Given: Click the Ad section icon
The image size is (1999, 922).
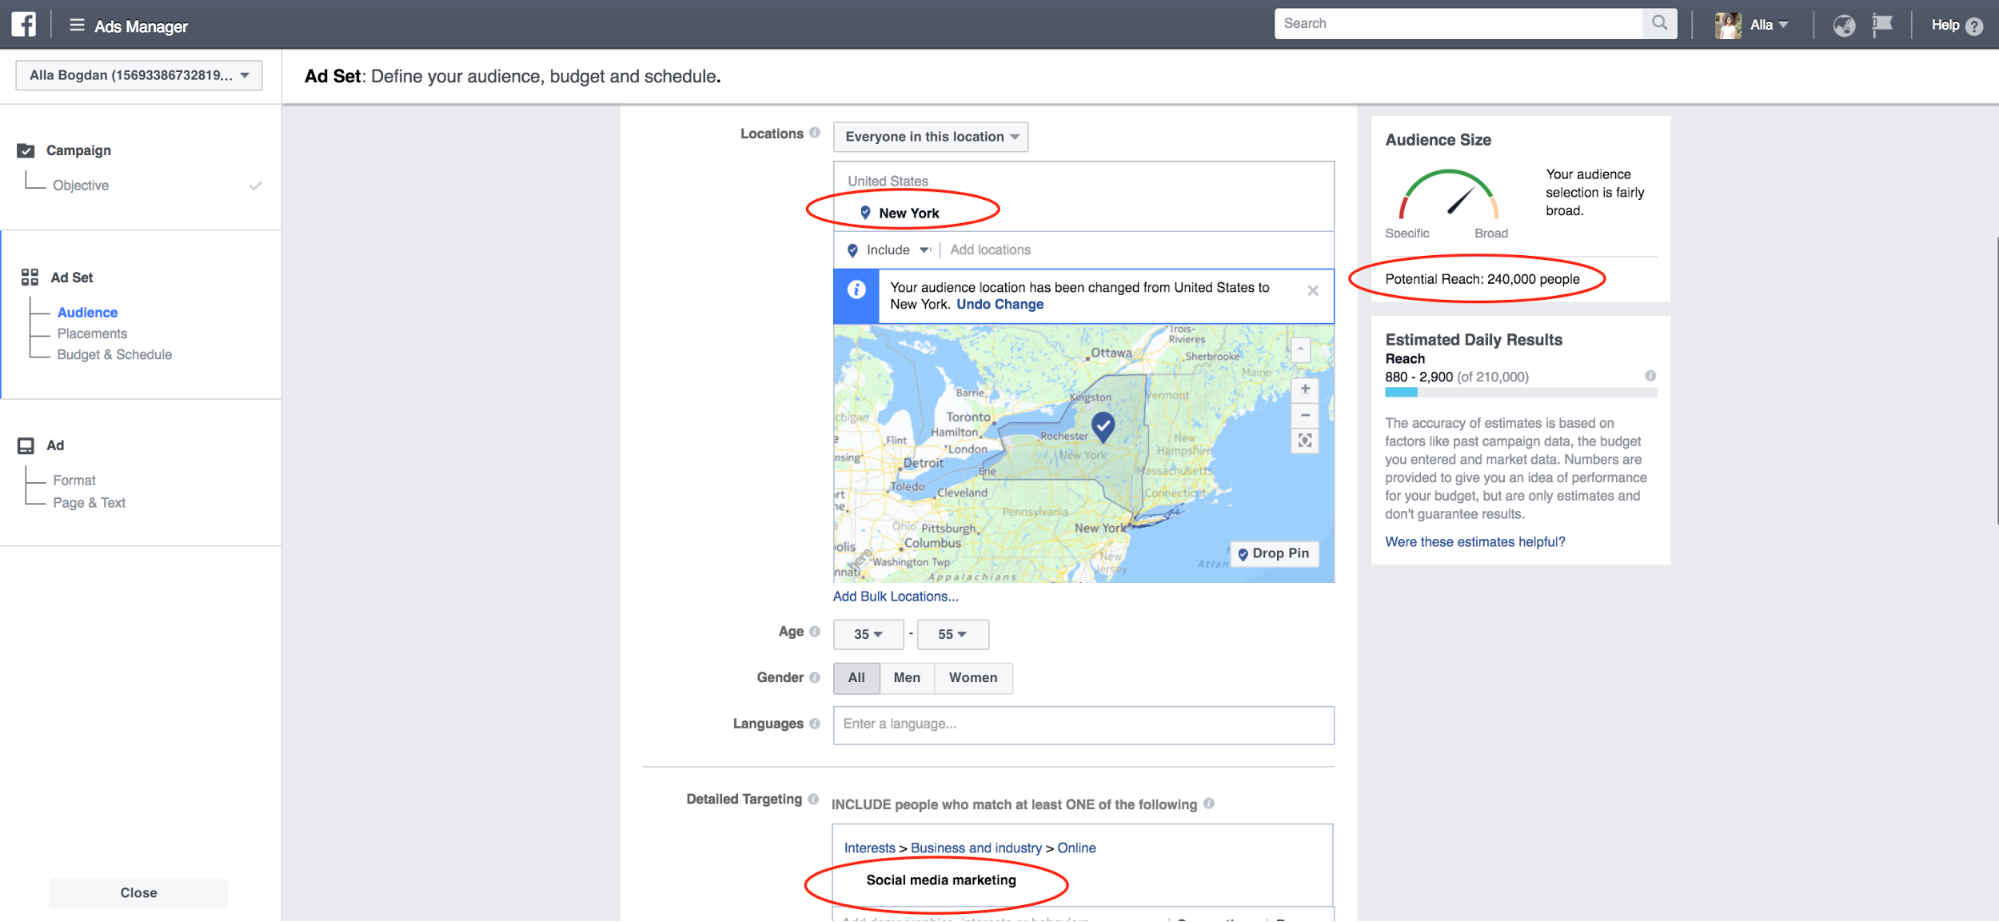Looking at the screenshot, I should click(26, 446).
